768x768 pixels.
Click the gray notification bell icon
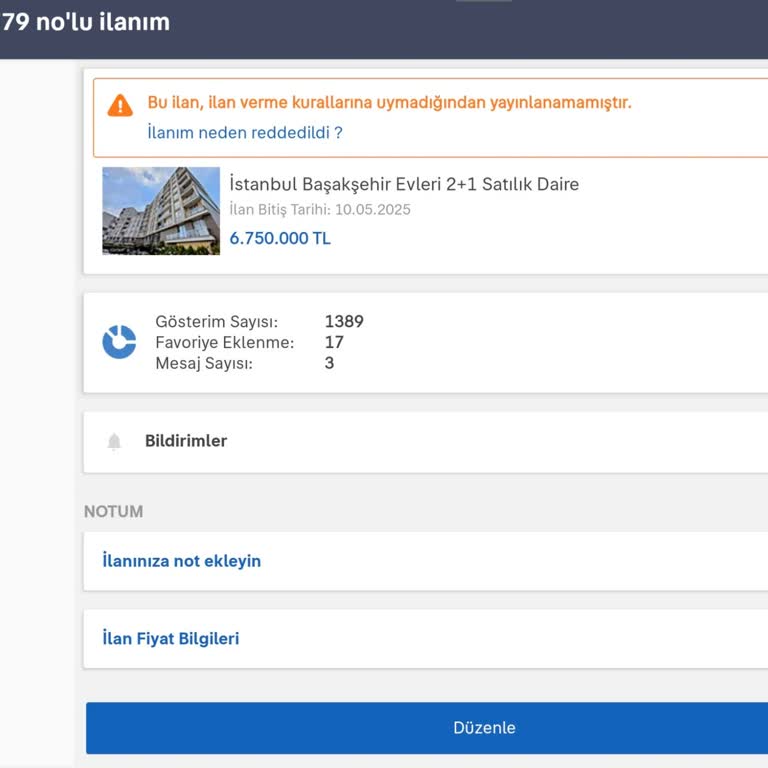coord(114,442)
